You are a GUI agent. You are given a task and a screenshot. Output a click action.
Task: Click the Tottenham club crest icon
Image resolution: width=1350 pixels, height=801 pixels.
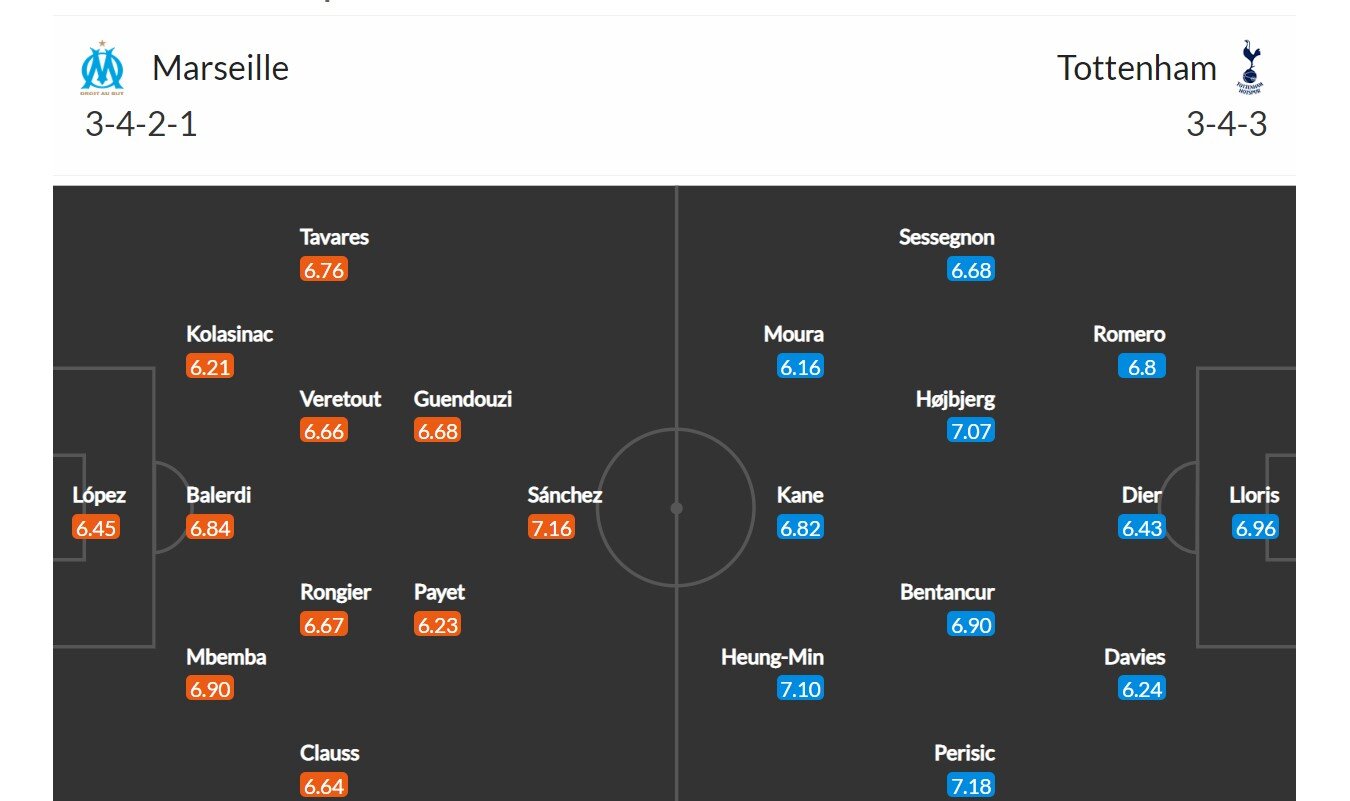point(1250,67)
